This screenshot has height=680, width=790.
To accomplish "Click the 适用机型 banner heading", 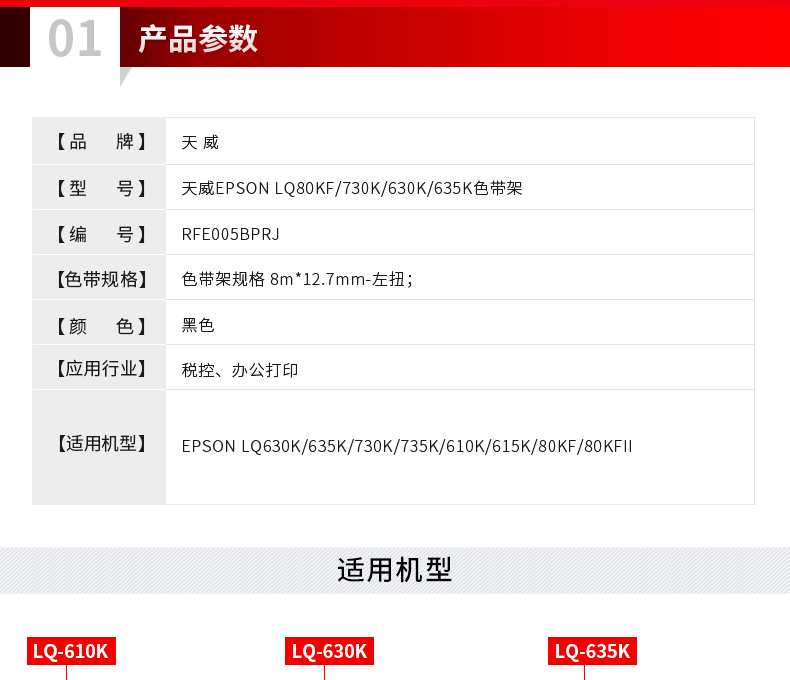I will point(394,570).
